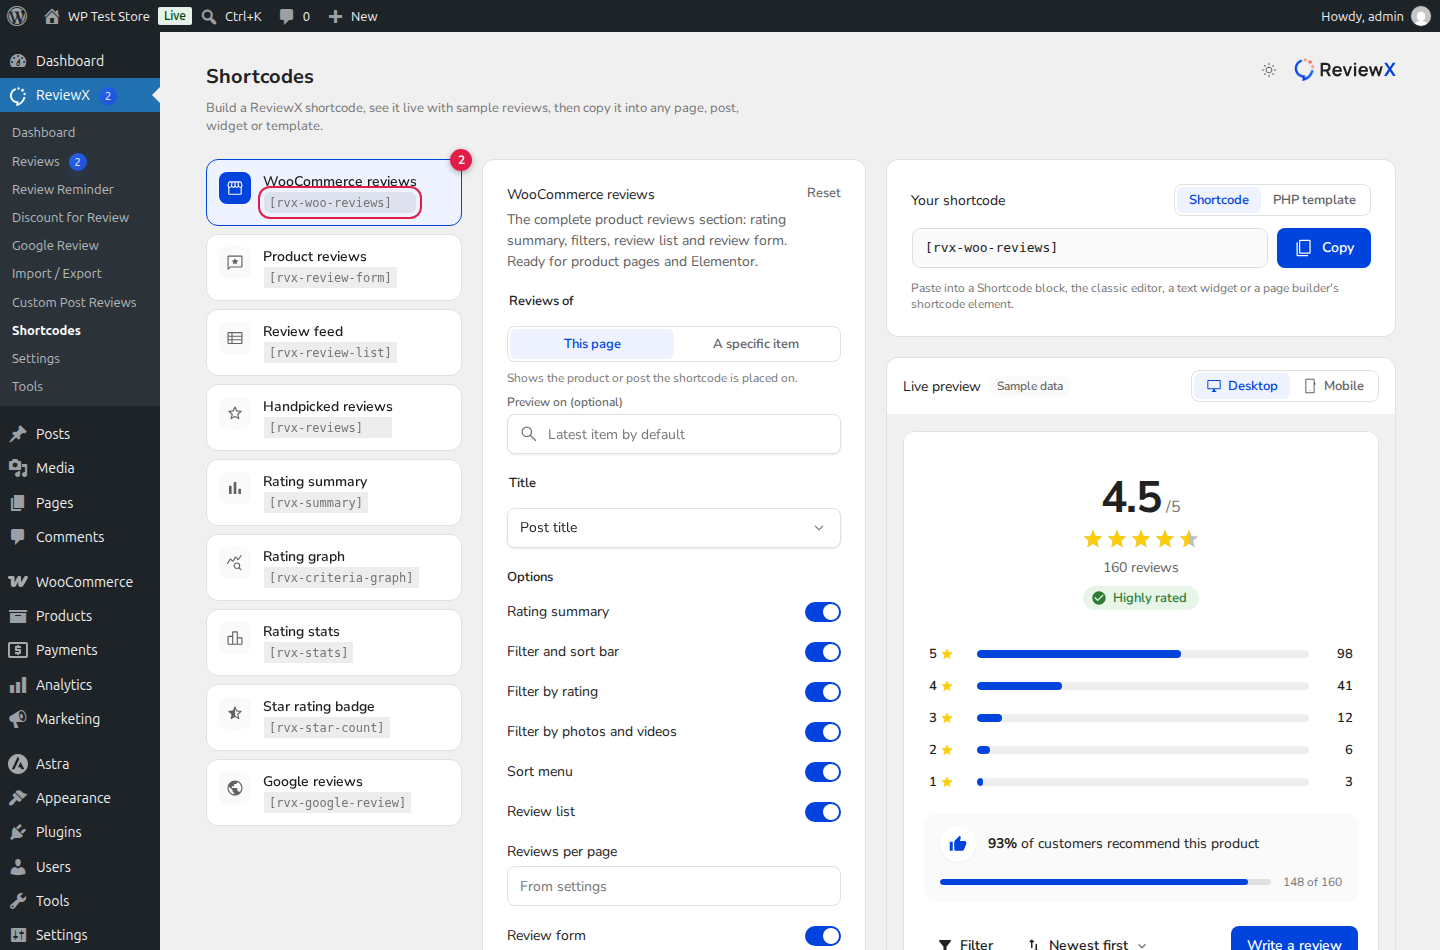Open ReviewX Settings submenu link
Image resolution: width=1440 pixels, height=950 pixels.
36,358
